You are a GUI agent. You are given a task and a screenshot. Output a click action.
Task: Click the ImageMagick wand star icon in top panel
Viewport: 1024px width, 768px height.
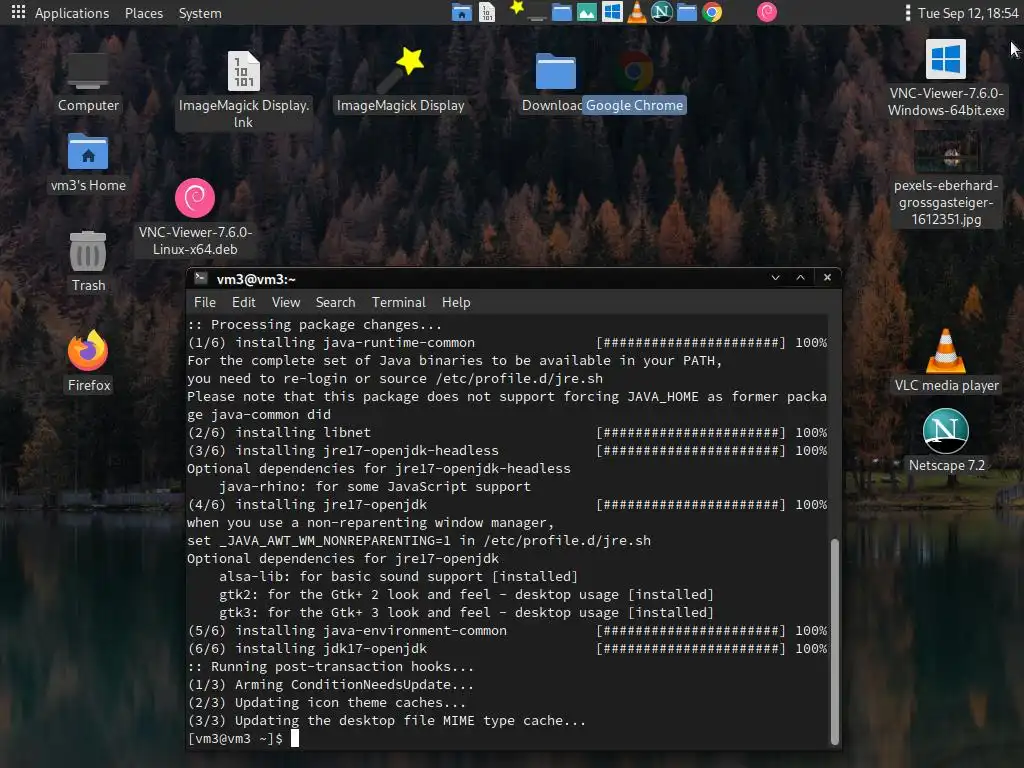(x=515, y=10)
